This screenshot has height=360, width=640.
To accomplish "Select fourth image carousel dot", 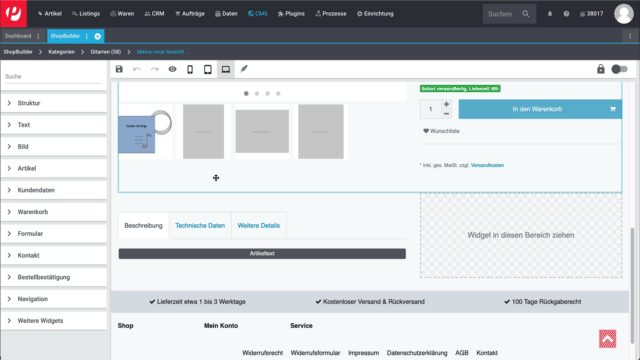I will pos(278,93).
